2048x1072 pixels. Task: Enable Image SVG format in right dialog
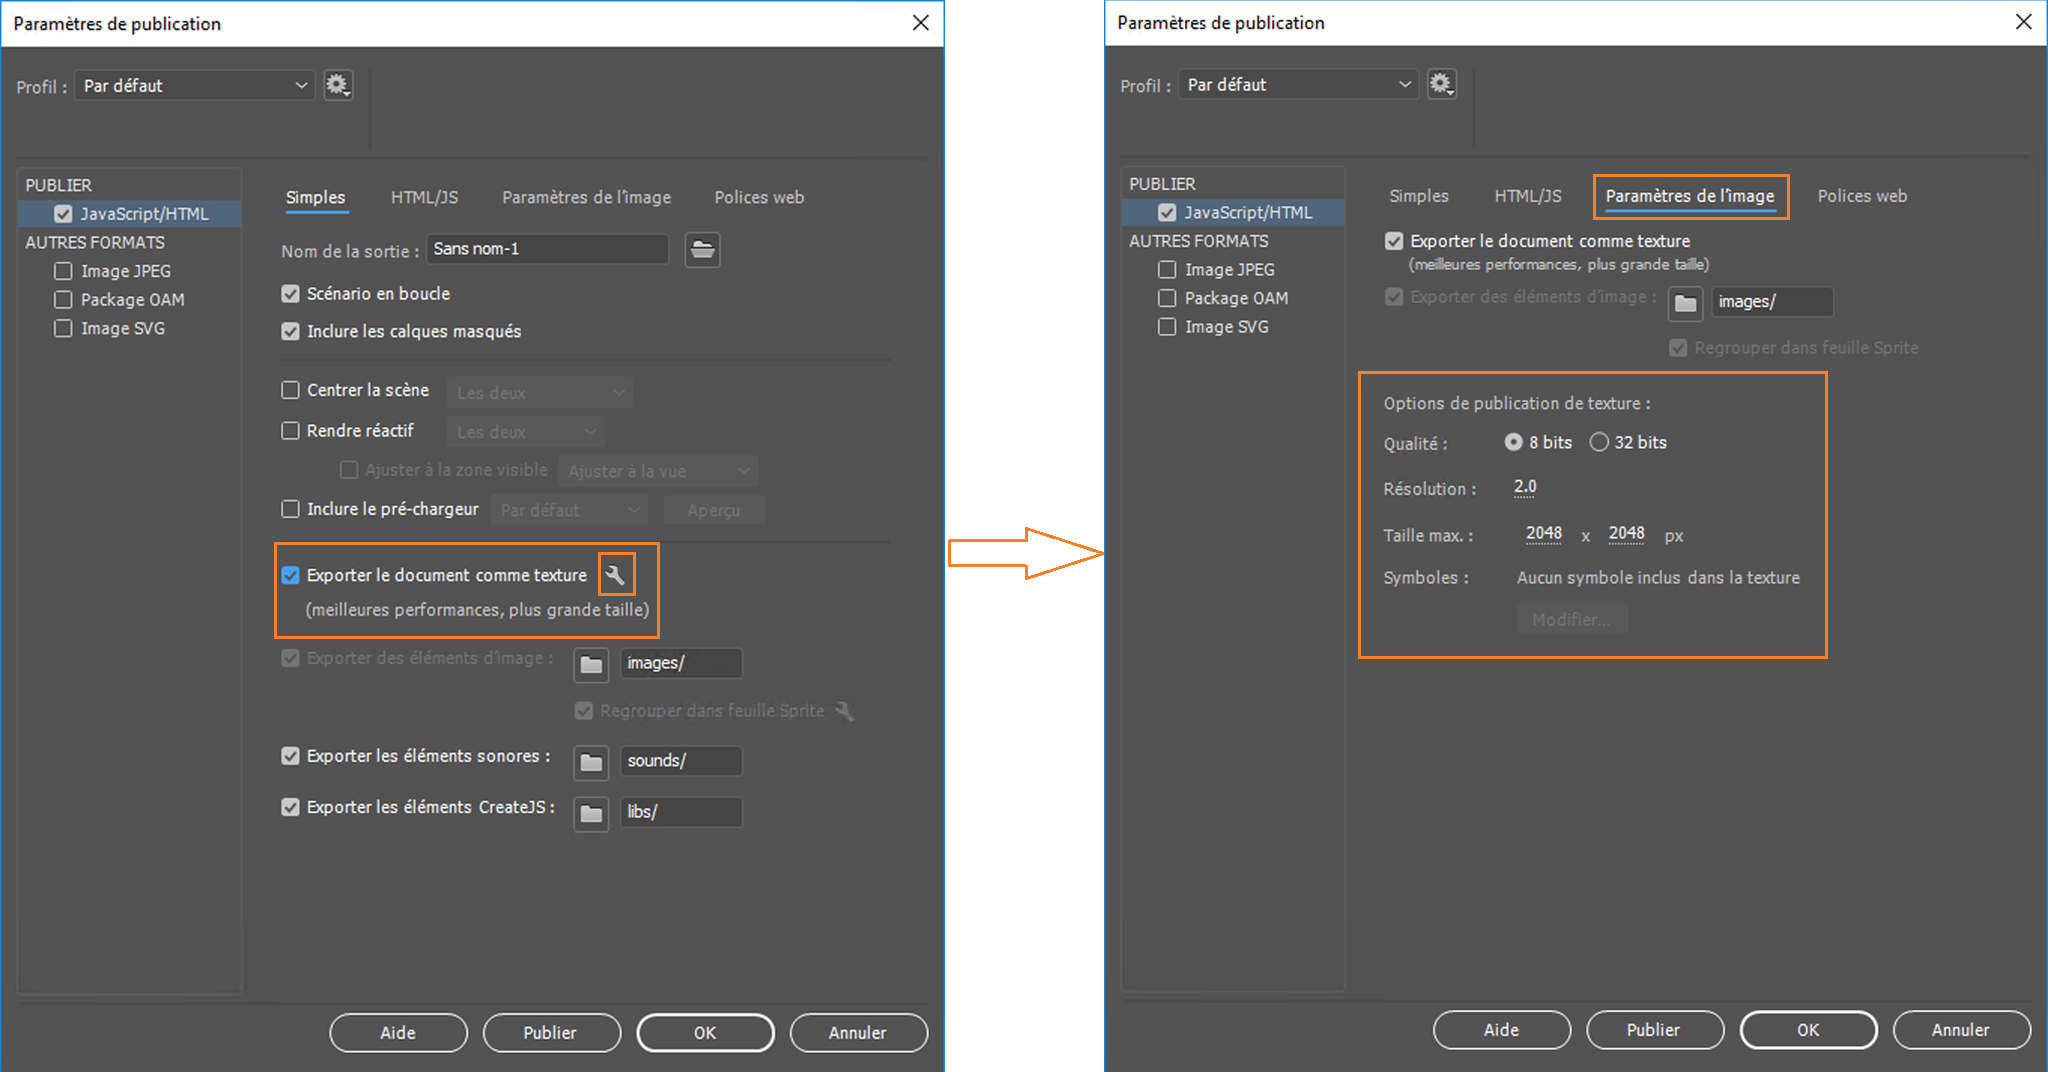point(1167,327)
